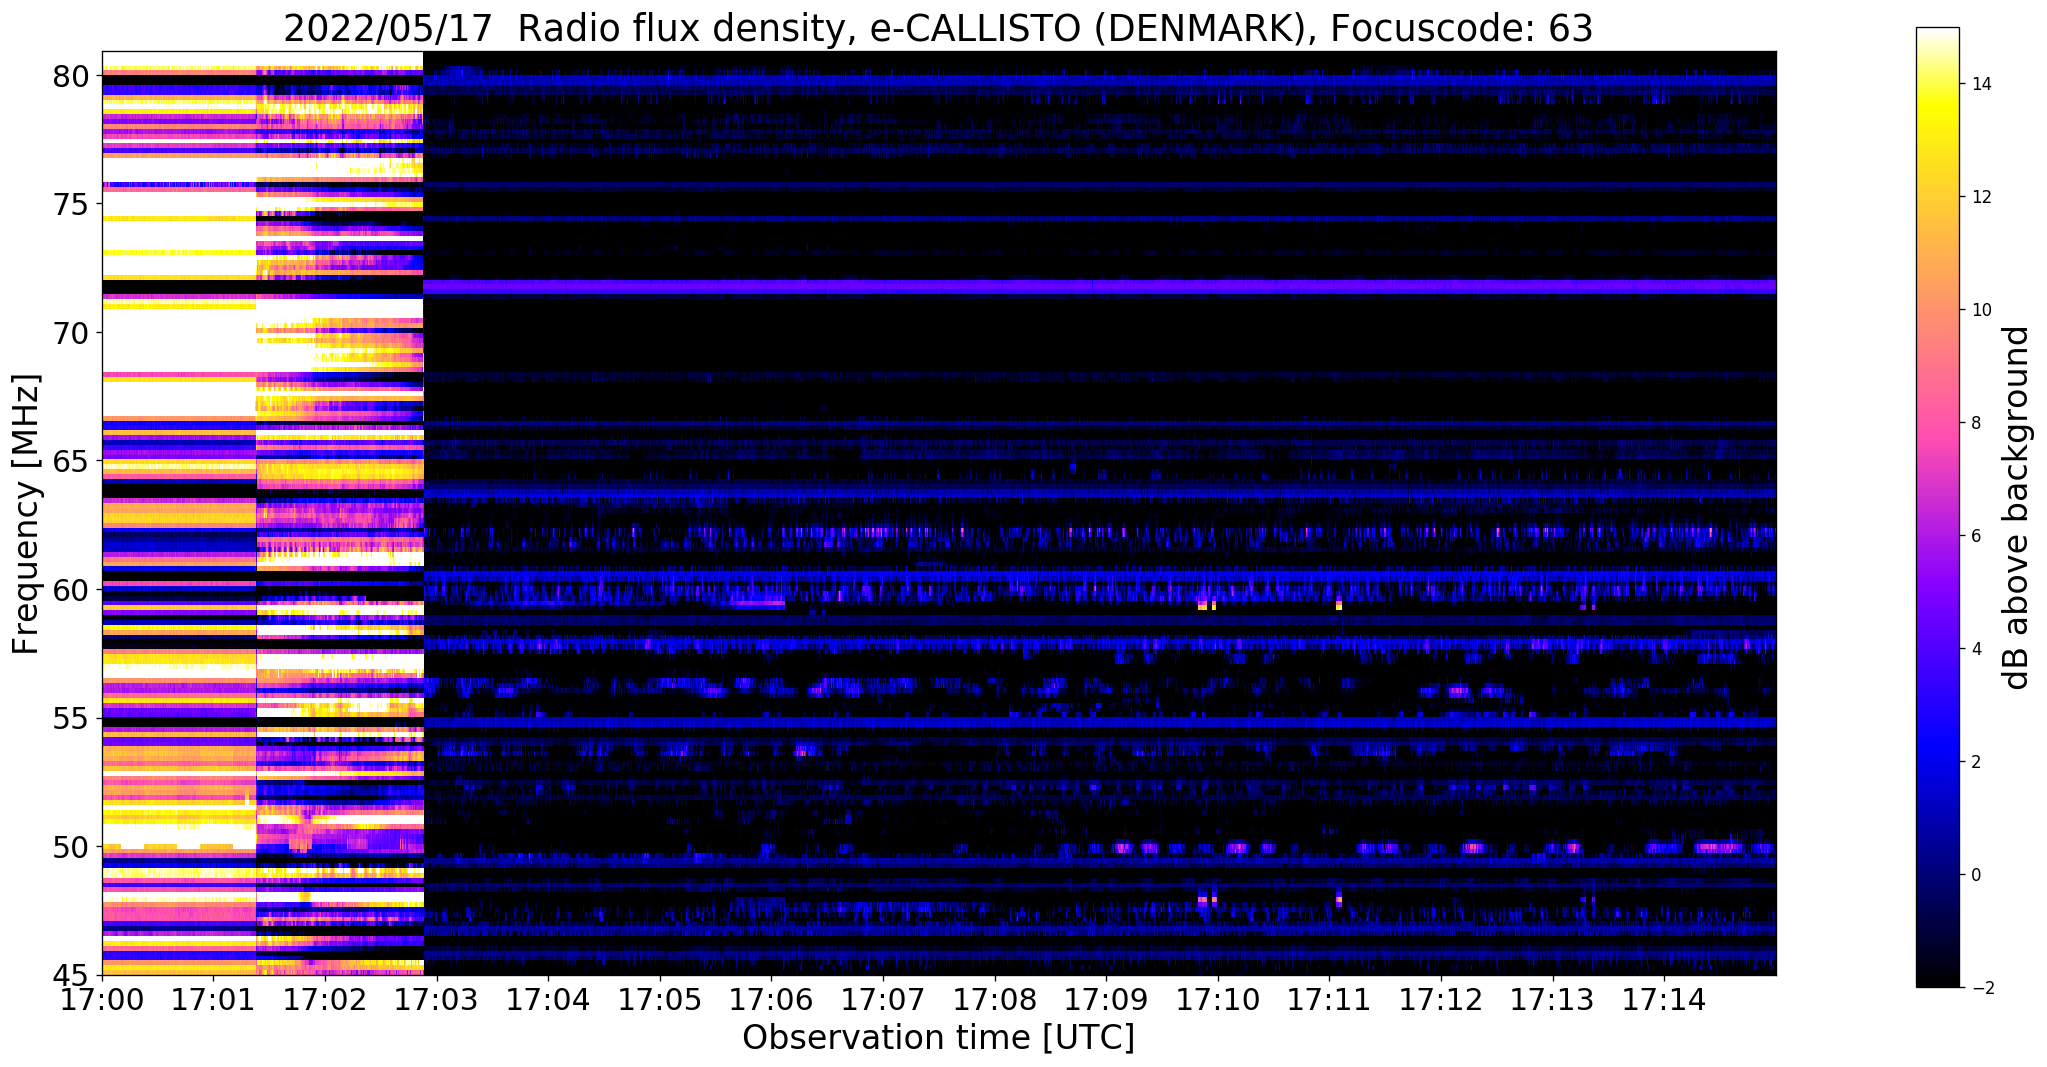Pick the 17:13 time tick label
Viewport: 2047px width, 1067px height.
click(1552, 1000)
